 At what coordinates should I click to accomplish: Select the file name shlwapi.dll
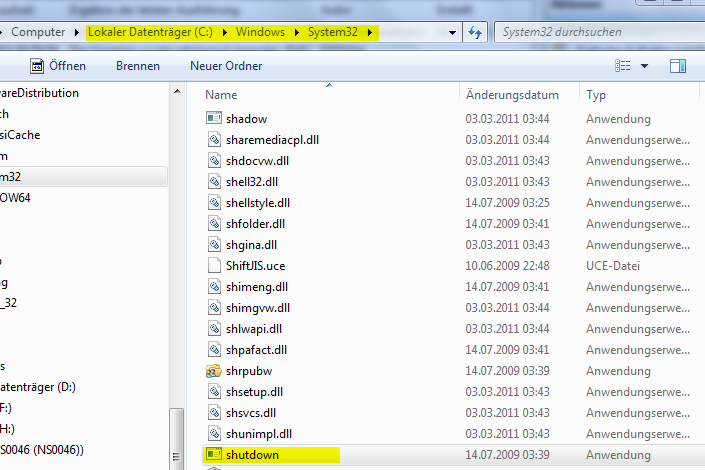[x=254, y=329]
